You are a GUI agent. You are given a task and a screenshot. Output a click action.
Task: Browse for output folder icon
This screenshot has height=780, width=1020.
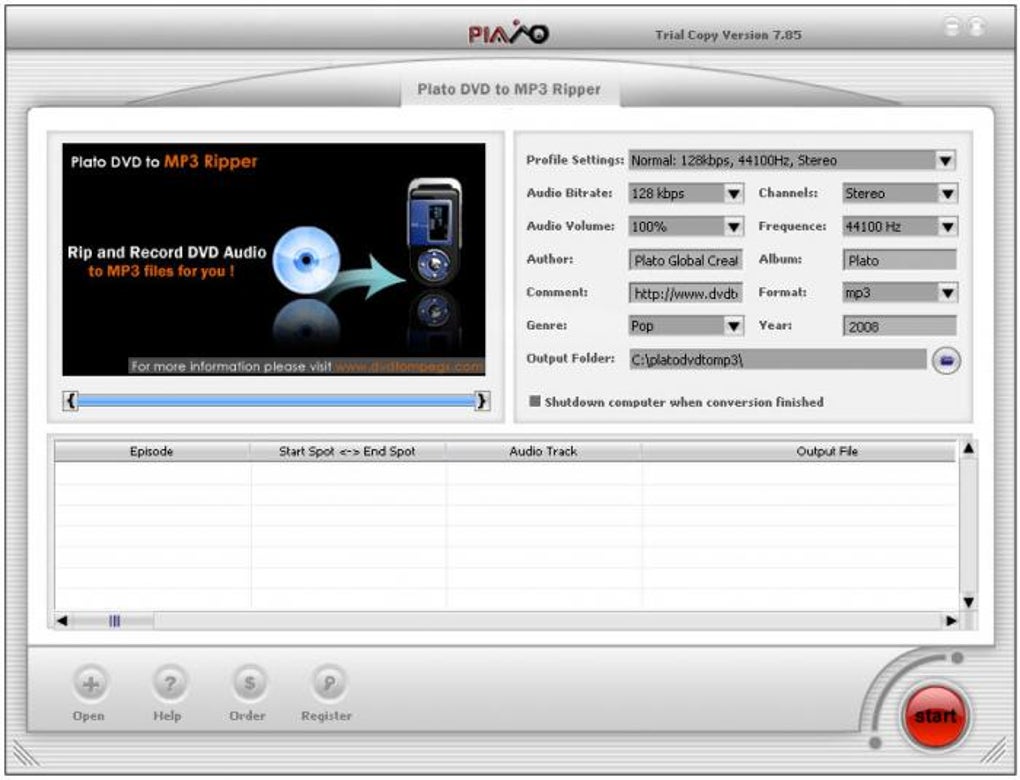pos(946,360)
